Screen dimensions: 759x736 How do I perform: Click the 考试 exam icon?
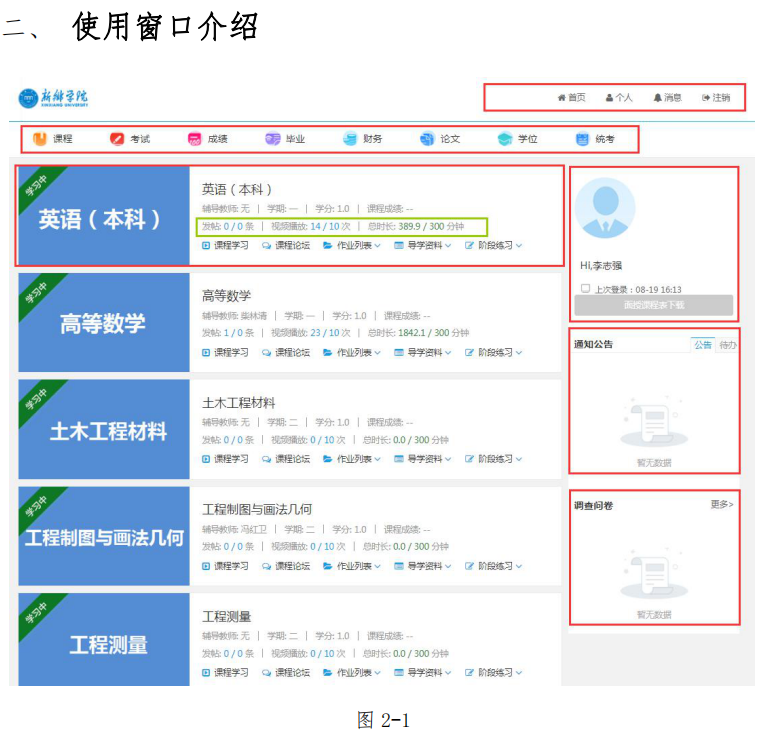pos(117,139)
